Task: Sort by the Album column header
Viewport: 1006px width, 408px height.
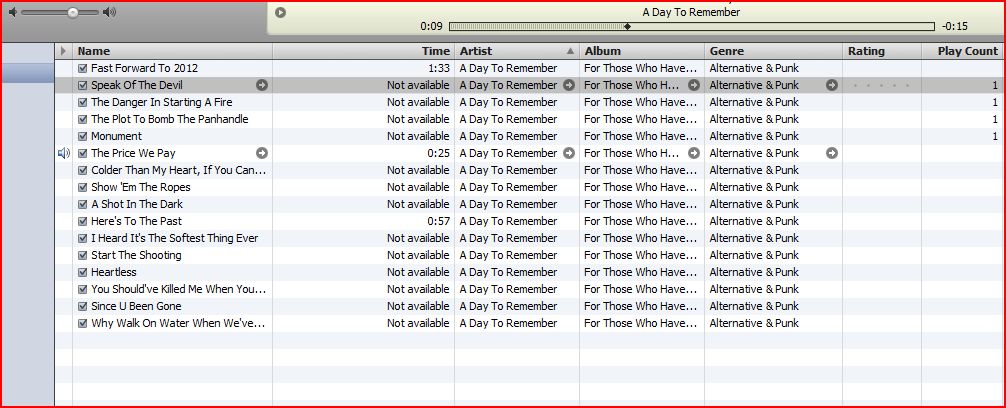Action: coord(642,51)
